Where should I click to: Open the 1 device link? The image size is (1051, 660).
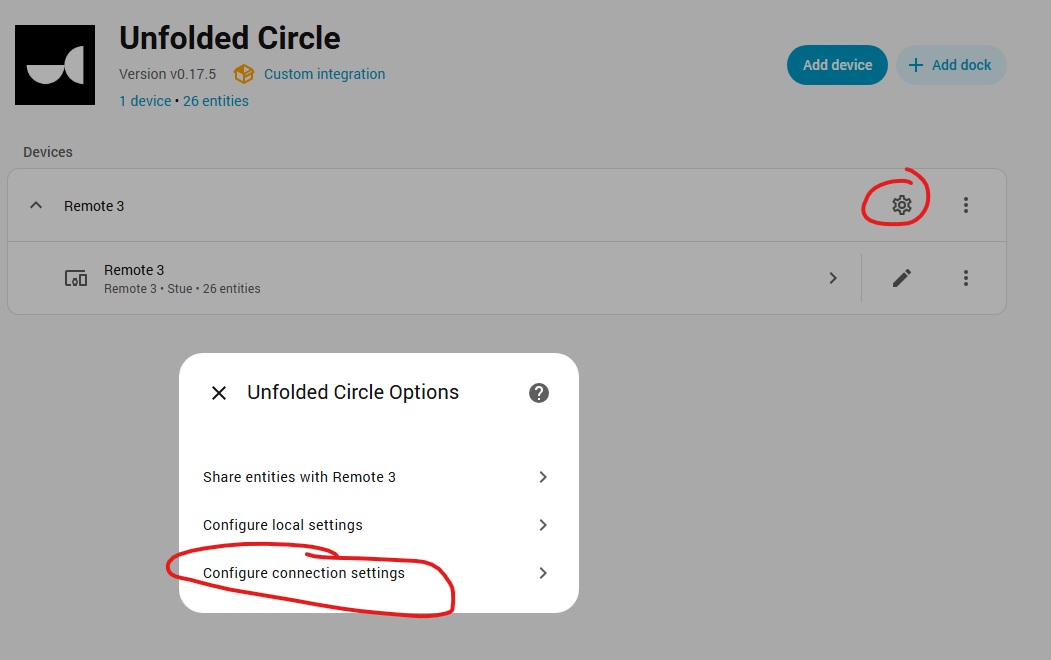(145, 101)
